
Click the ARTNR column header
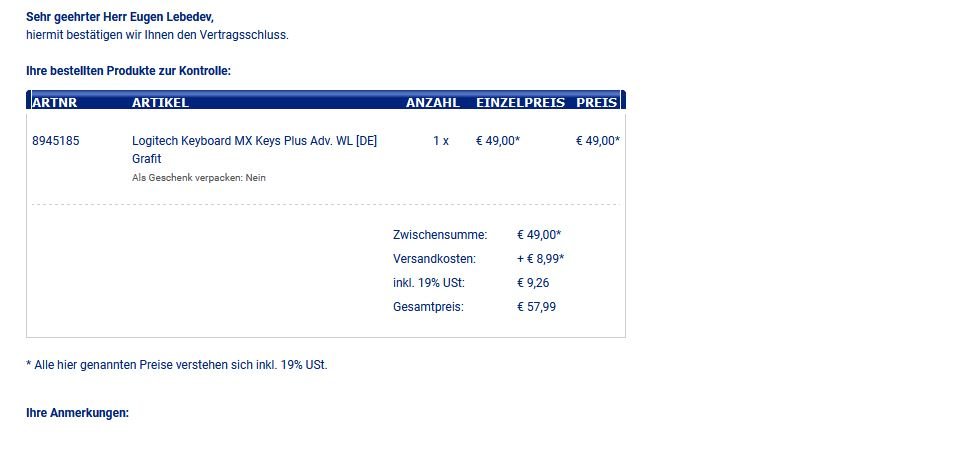(x=54, y=102)
